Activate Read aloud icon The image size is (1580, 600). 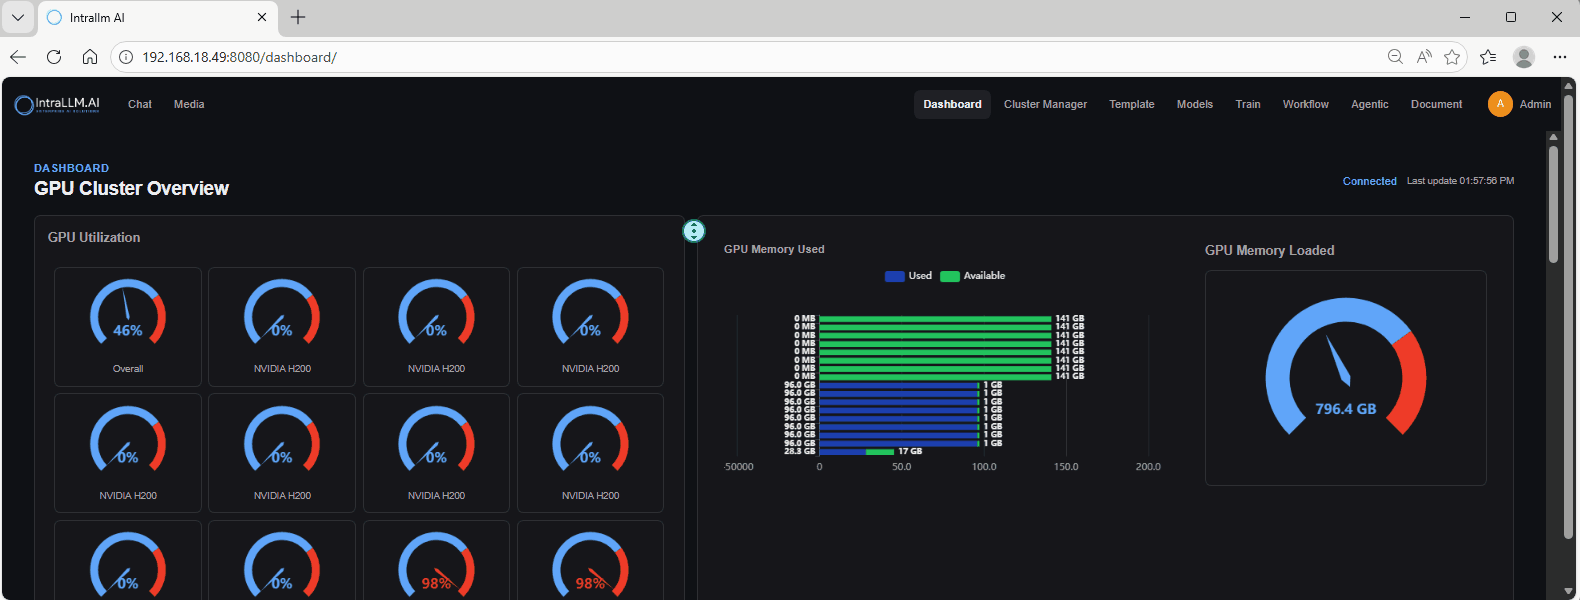tap(1424, 57)
